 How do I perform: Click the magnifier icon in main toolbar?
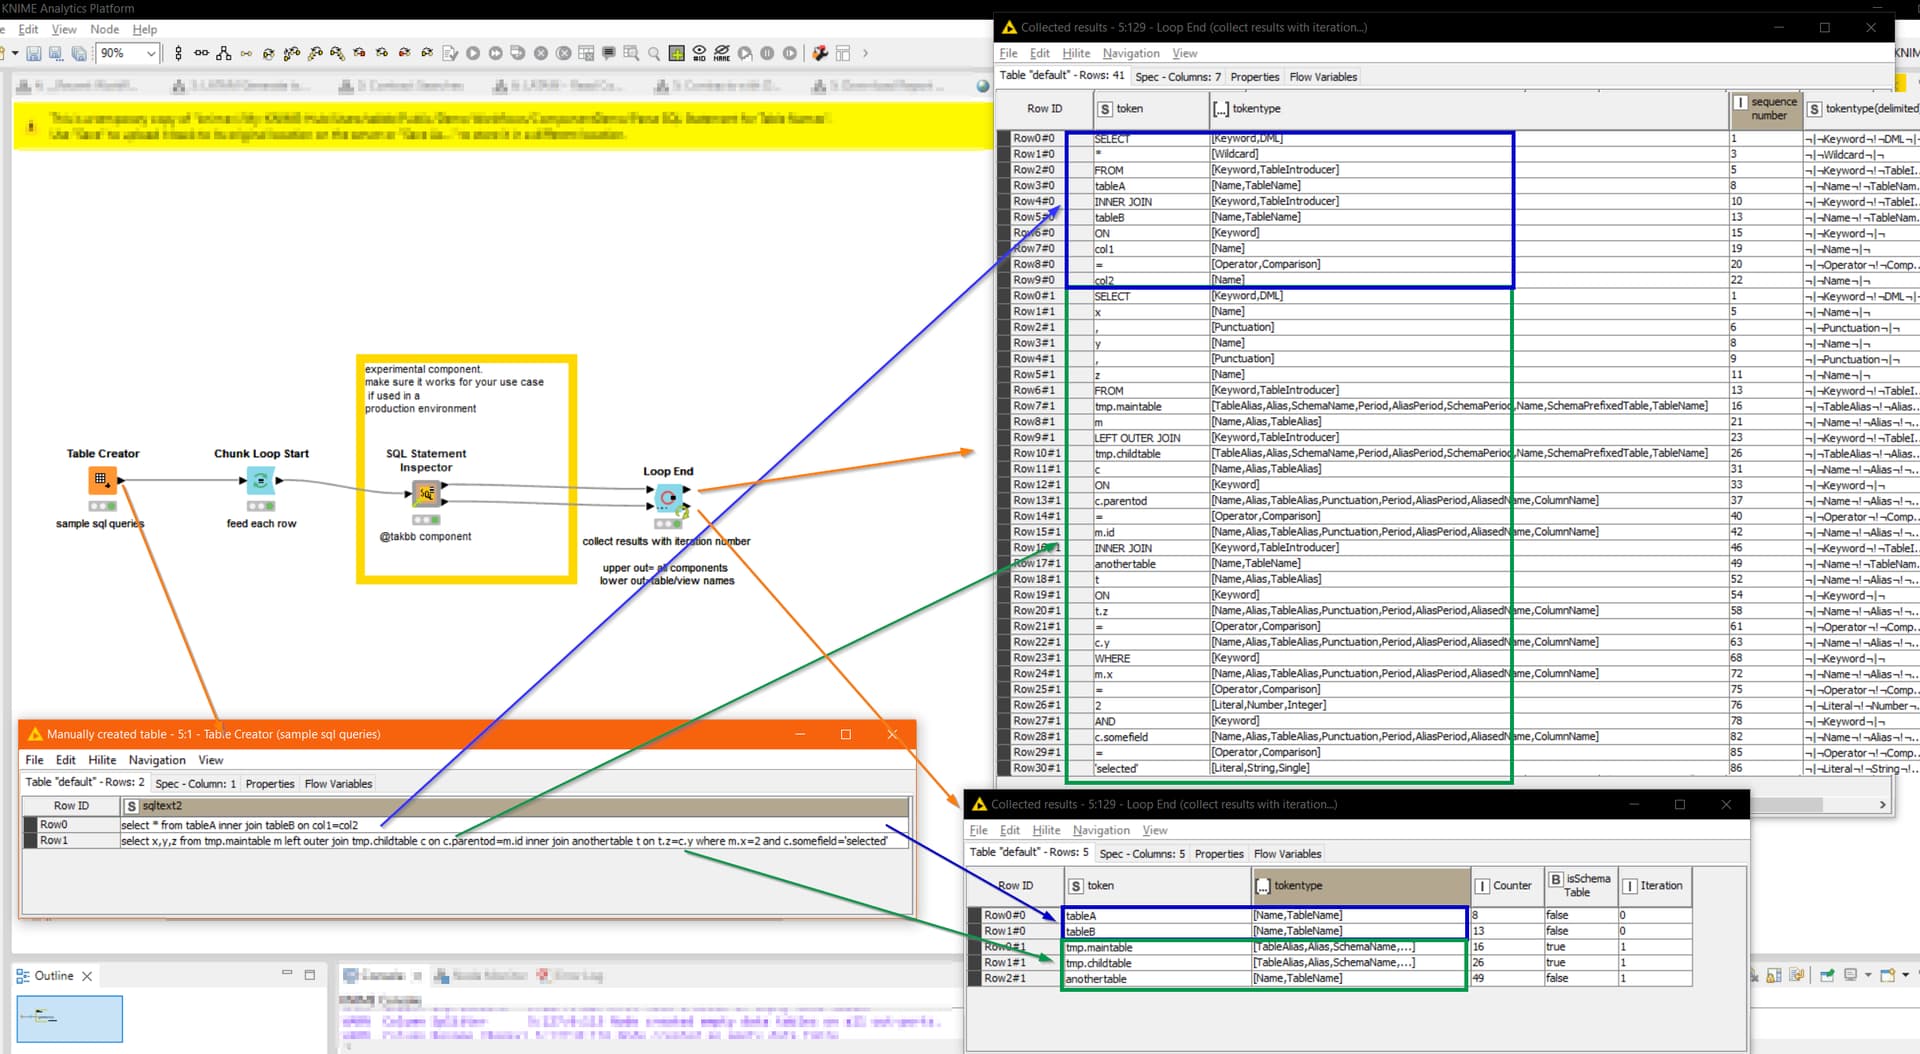click(x=654, y=53)
